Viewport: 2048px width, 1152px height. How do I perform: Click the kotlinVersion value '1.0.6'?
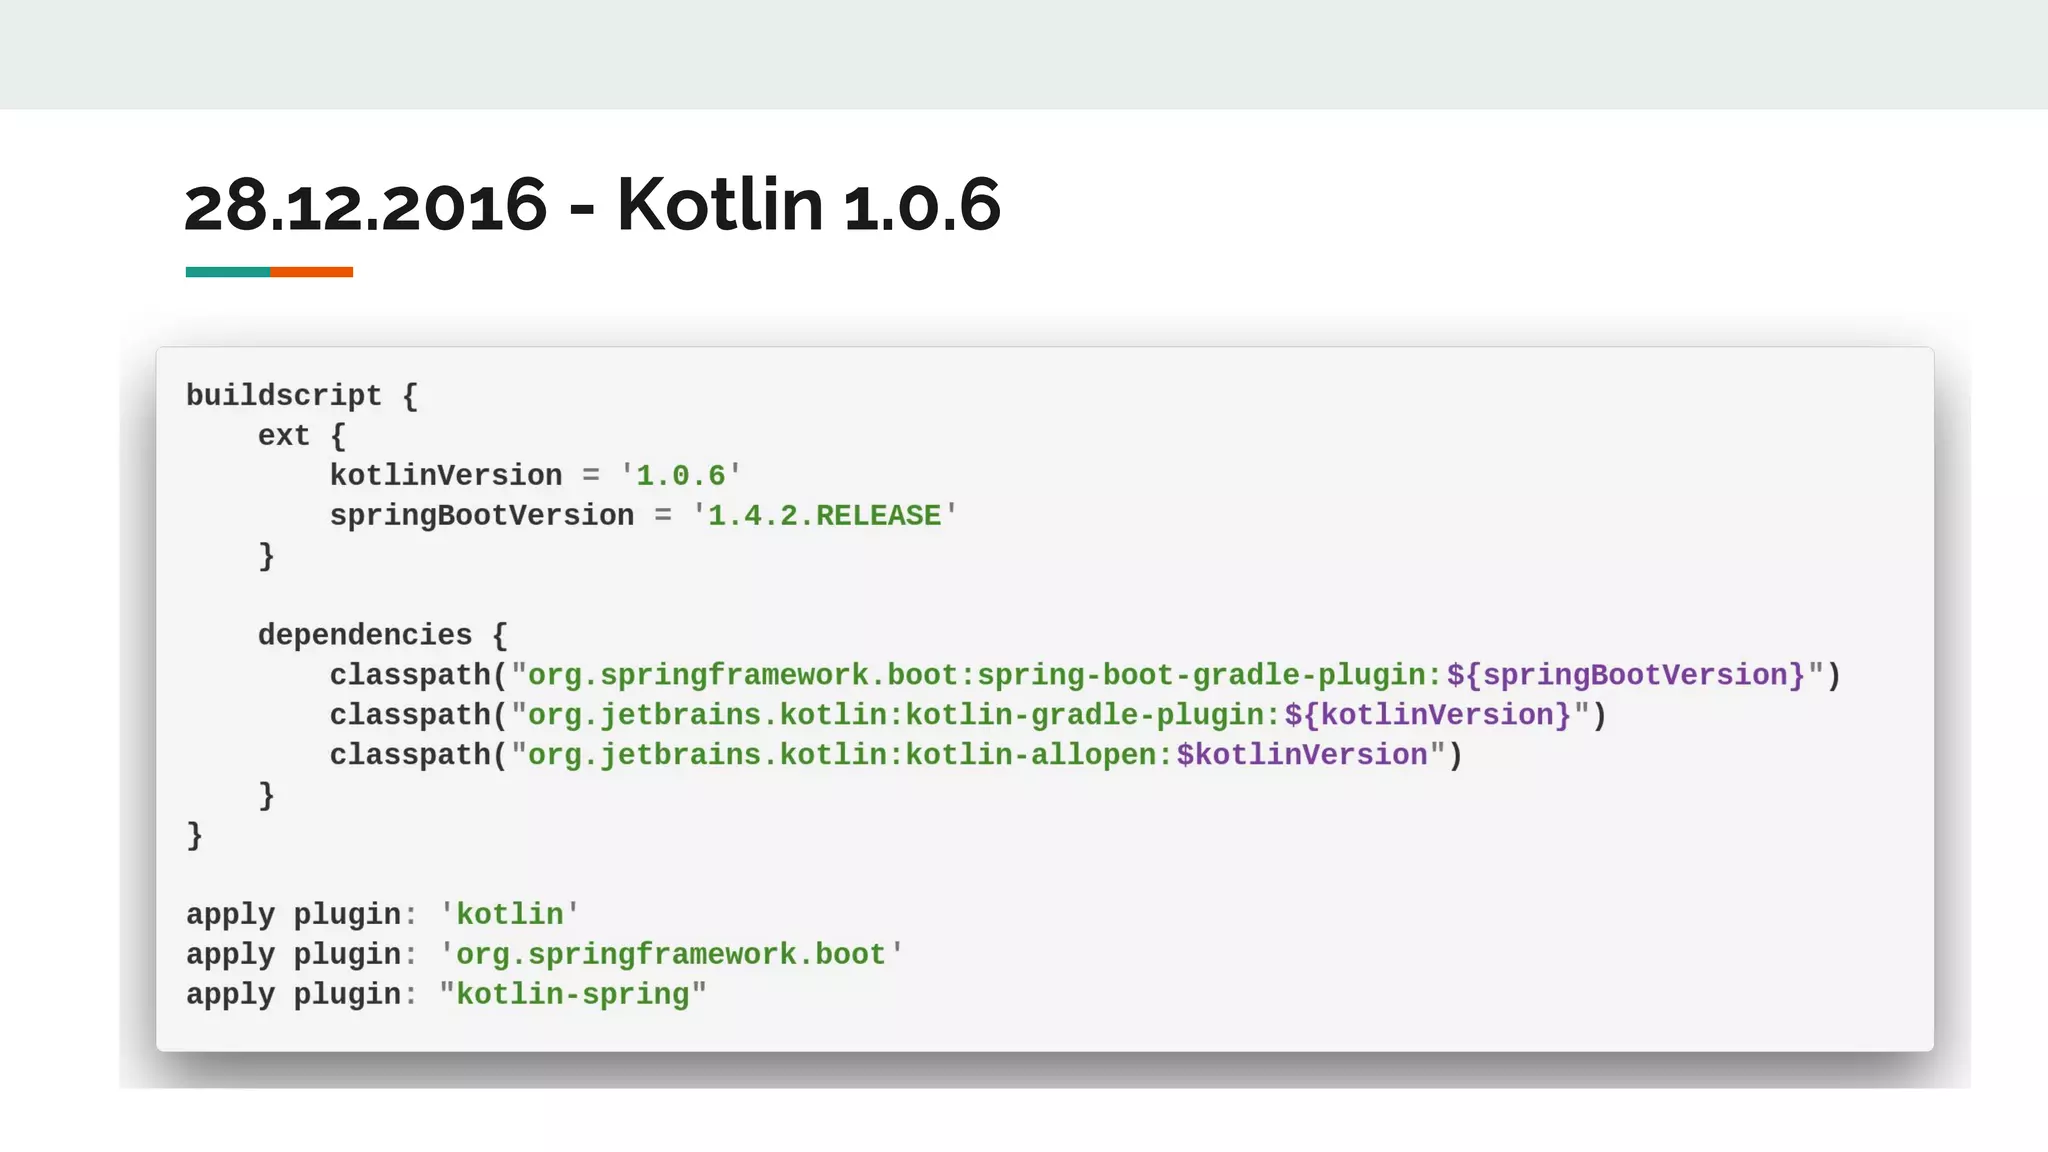pyautogui.click(x=681, y=476)
